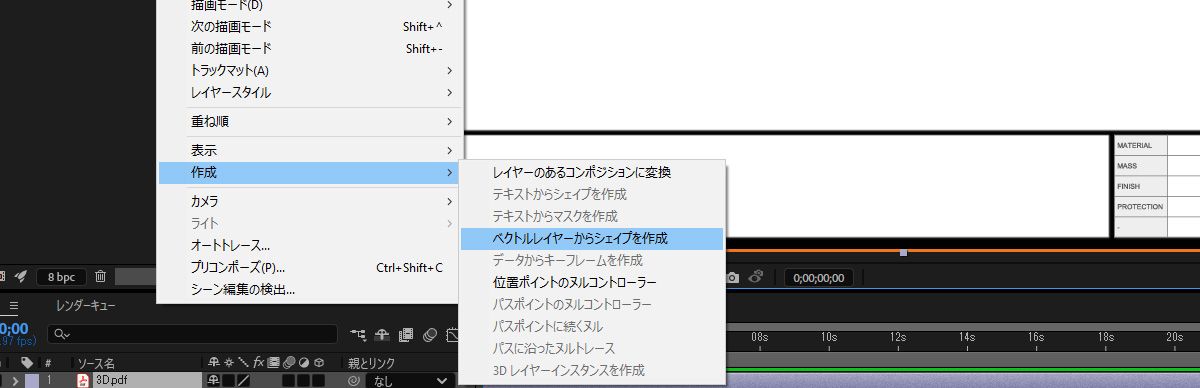
Task: Click the adjustment layer column header icon
Action: click(303, 362)
